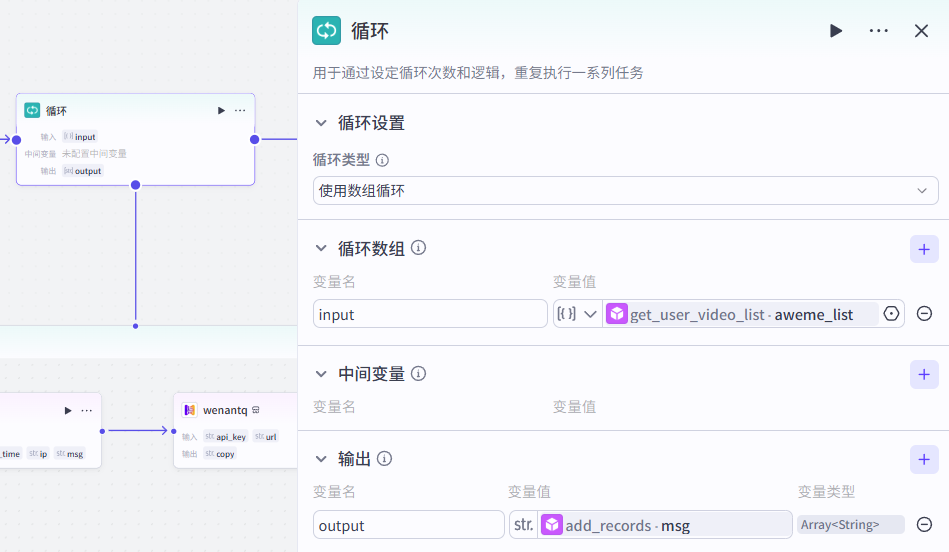The width and height of the screenshot is (949, 552).
Task: Click the wenantq node plugin icon
Action: click(189, 410)
